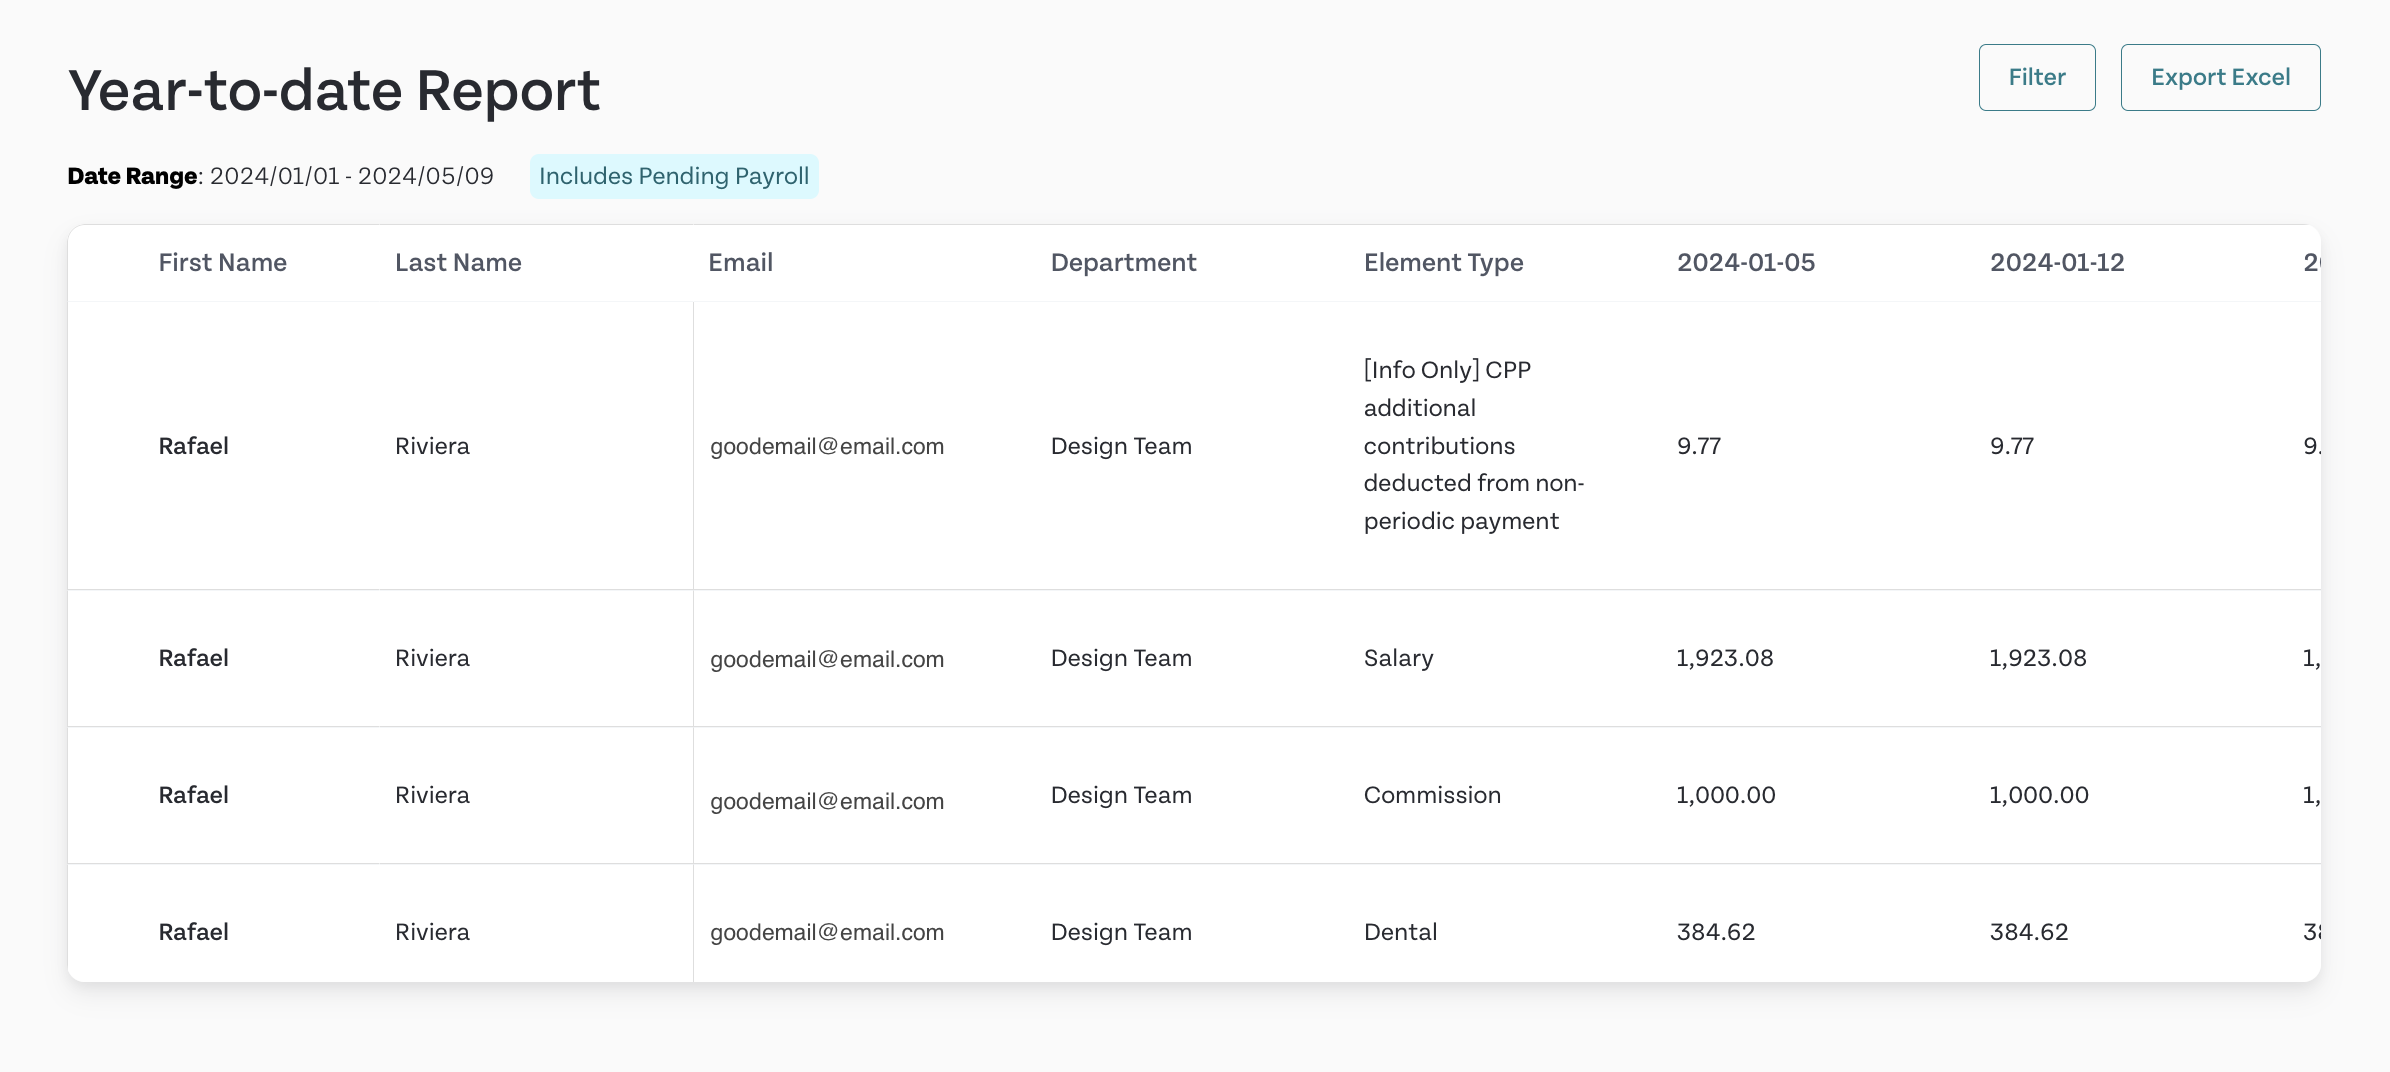Click the Export Excel button
Image resolution: width=2390 pixels, height=1072 pixels.
(x=2221, y=77)
